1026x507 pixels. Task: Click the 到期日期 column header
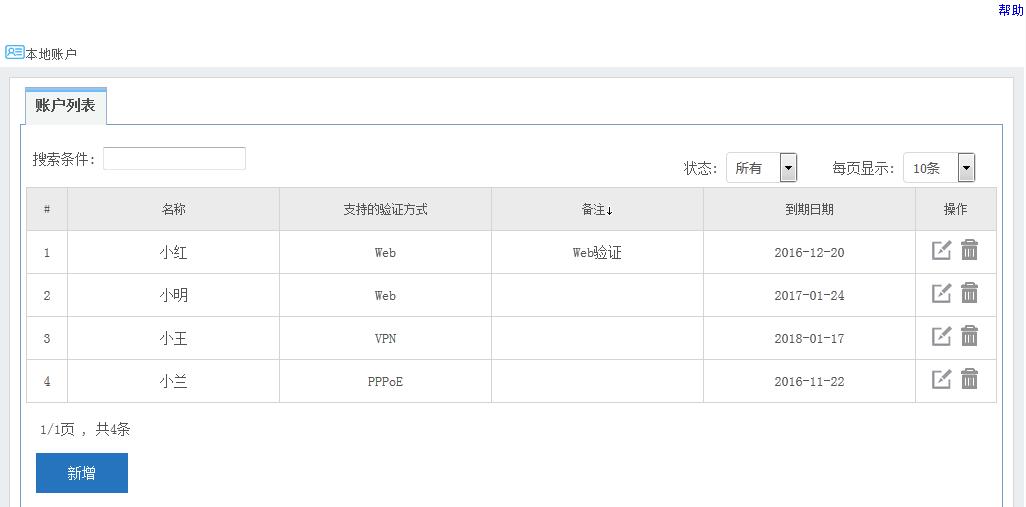click(x=809, y=210)
